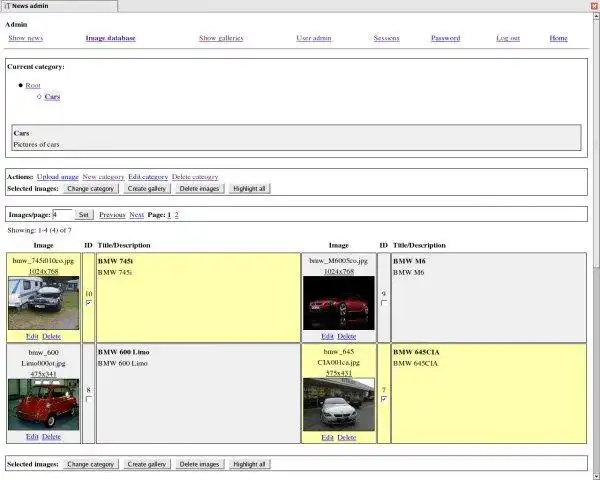This screenshot has height=480, width=600.
Task: Create a New category
Action: pyautogui.click(x=103, y=177)
